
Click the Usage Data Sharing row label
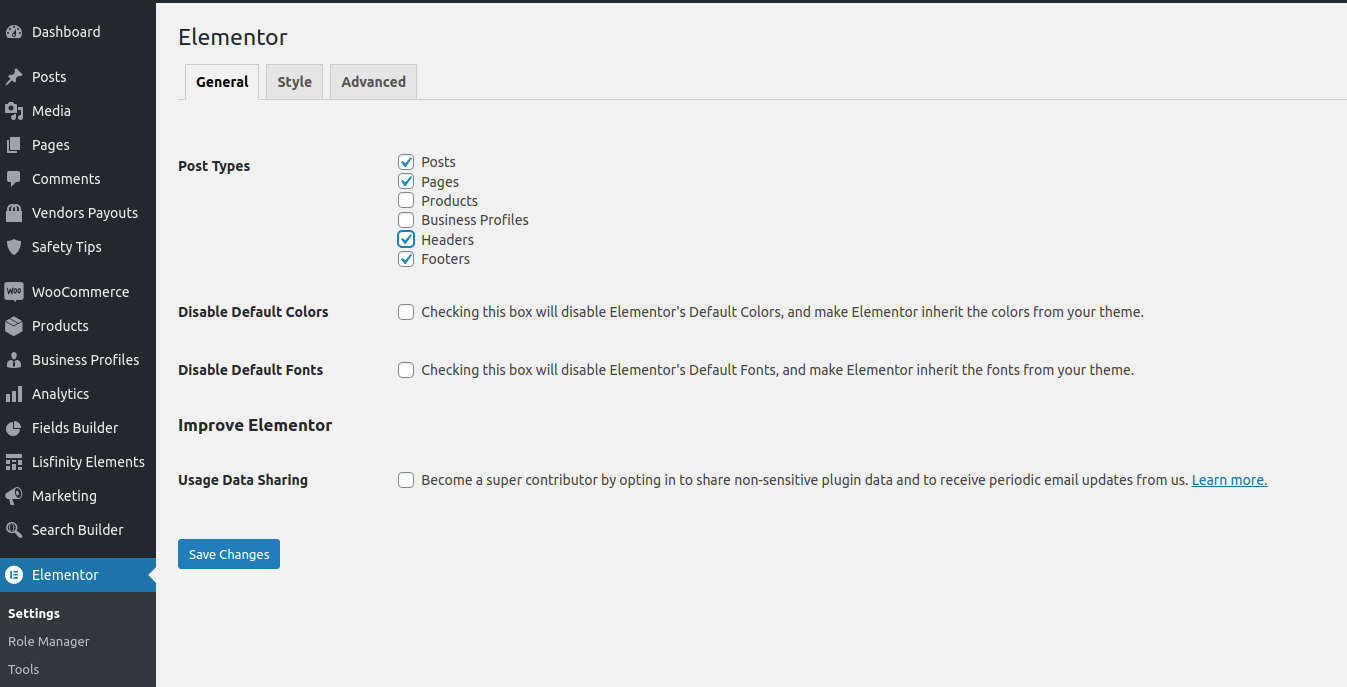[x=243, y=480]
